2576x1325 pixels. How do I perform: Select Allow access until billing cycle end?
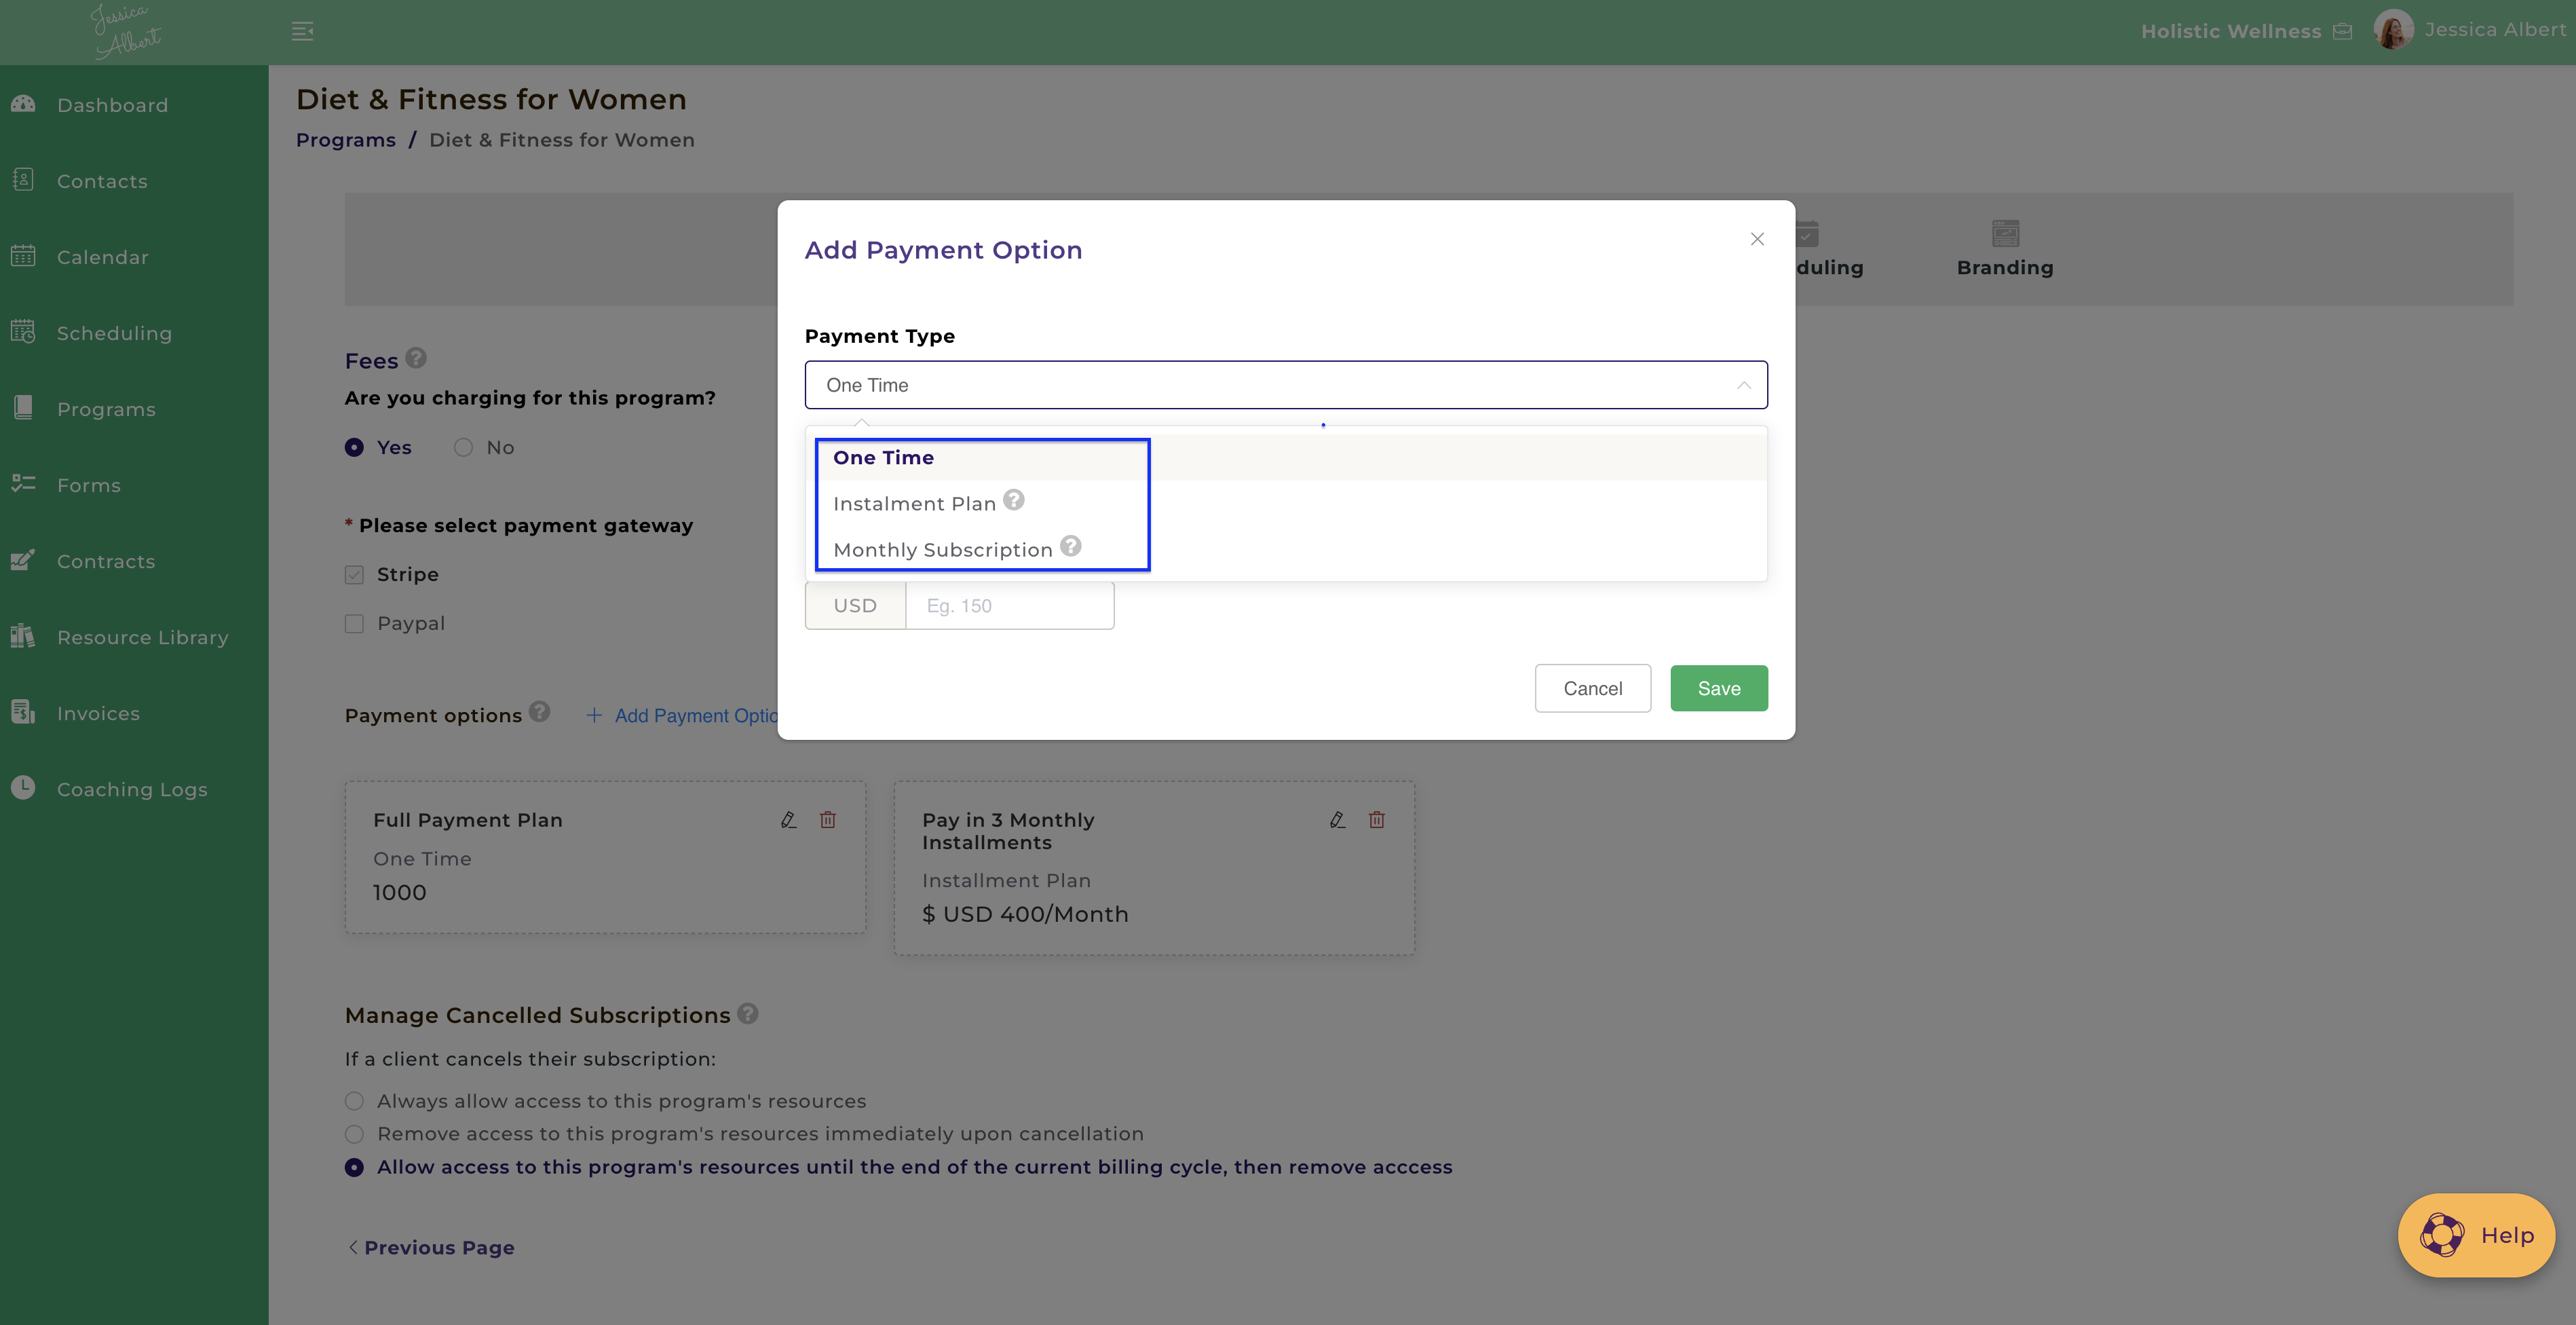354,1167
